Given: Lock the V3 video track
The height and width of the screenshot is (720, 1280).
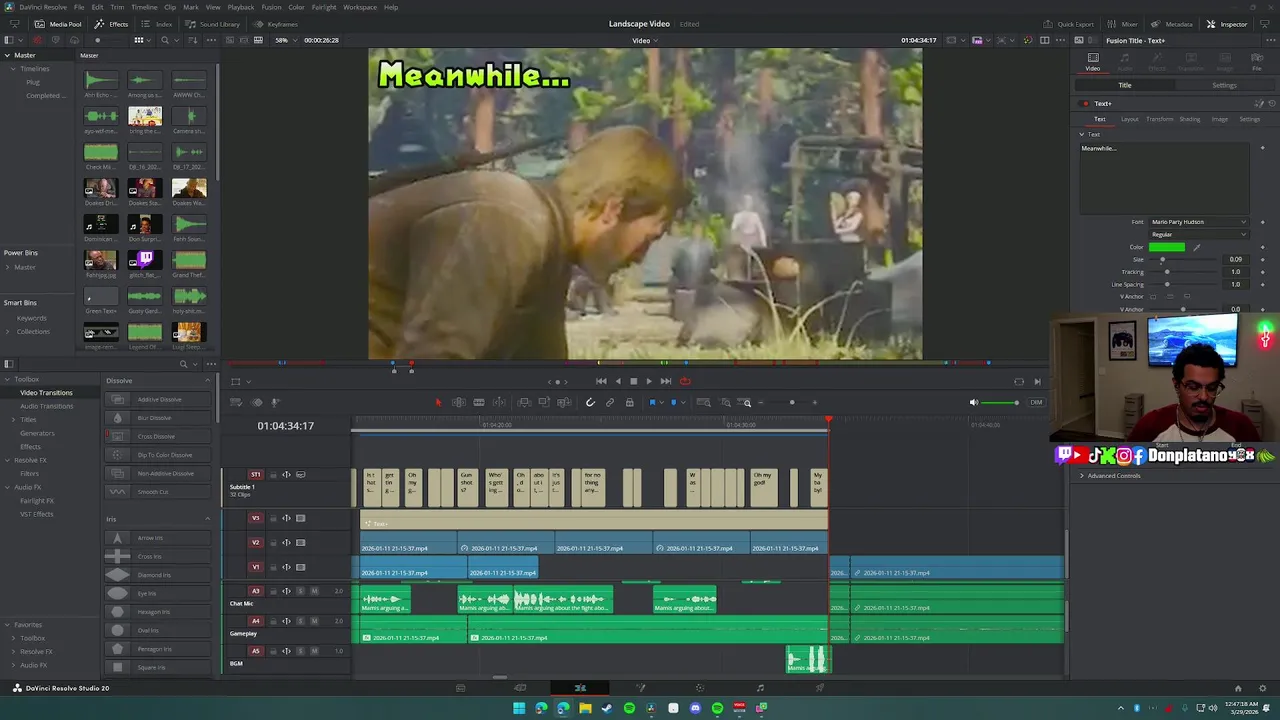Looking at the screenshot, I should [273, 518].
